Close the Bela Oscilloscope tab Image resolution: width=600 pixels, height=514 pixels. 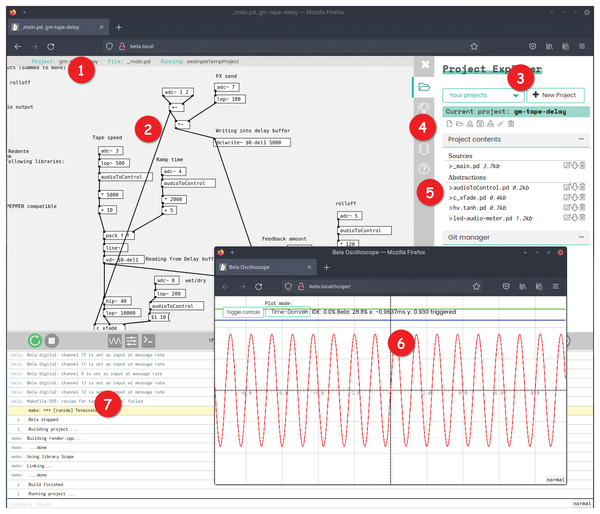pyautogui.click(x=309, y=267)
